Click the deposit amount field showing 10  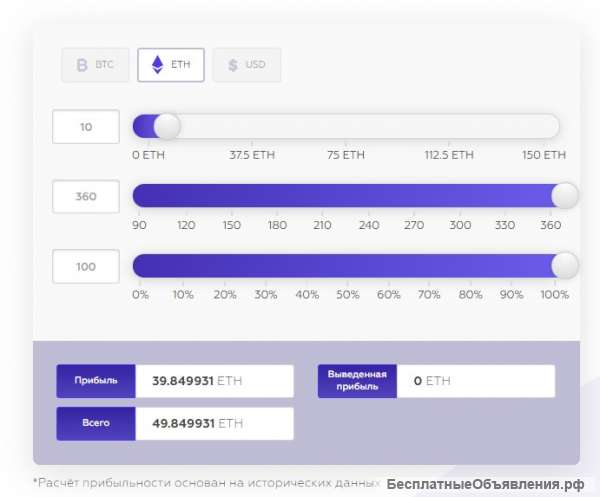[x=86, y=127]
